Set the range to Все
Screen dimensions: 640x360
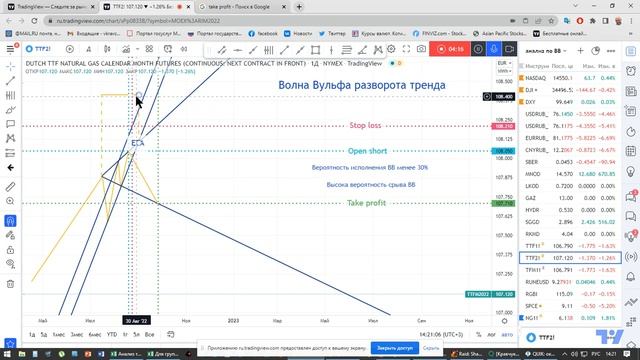150,335
